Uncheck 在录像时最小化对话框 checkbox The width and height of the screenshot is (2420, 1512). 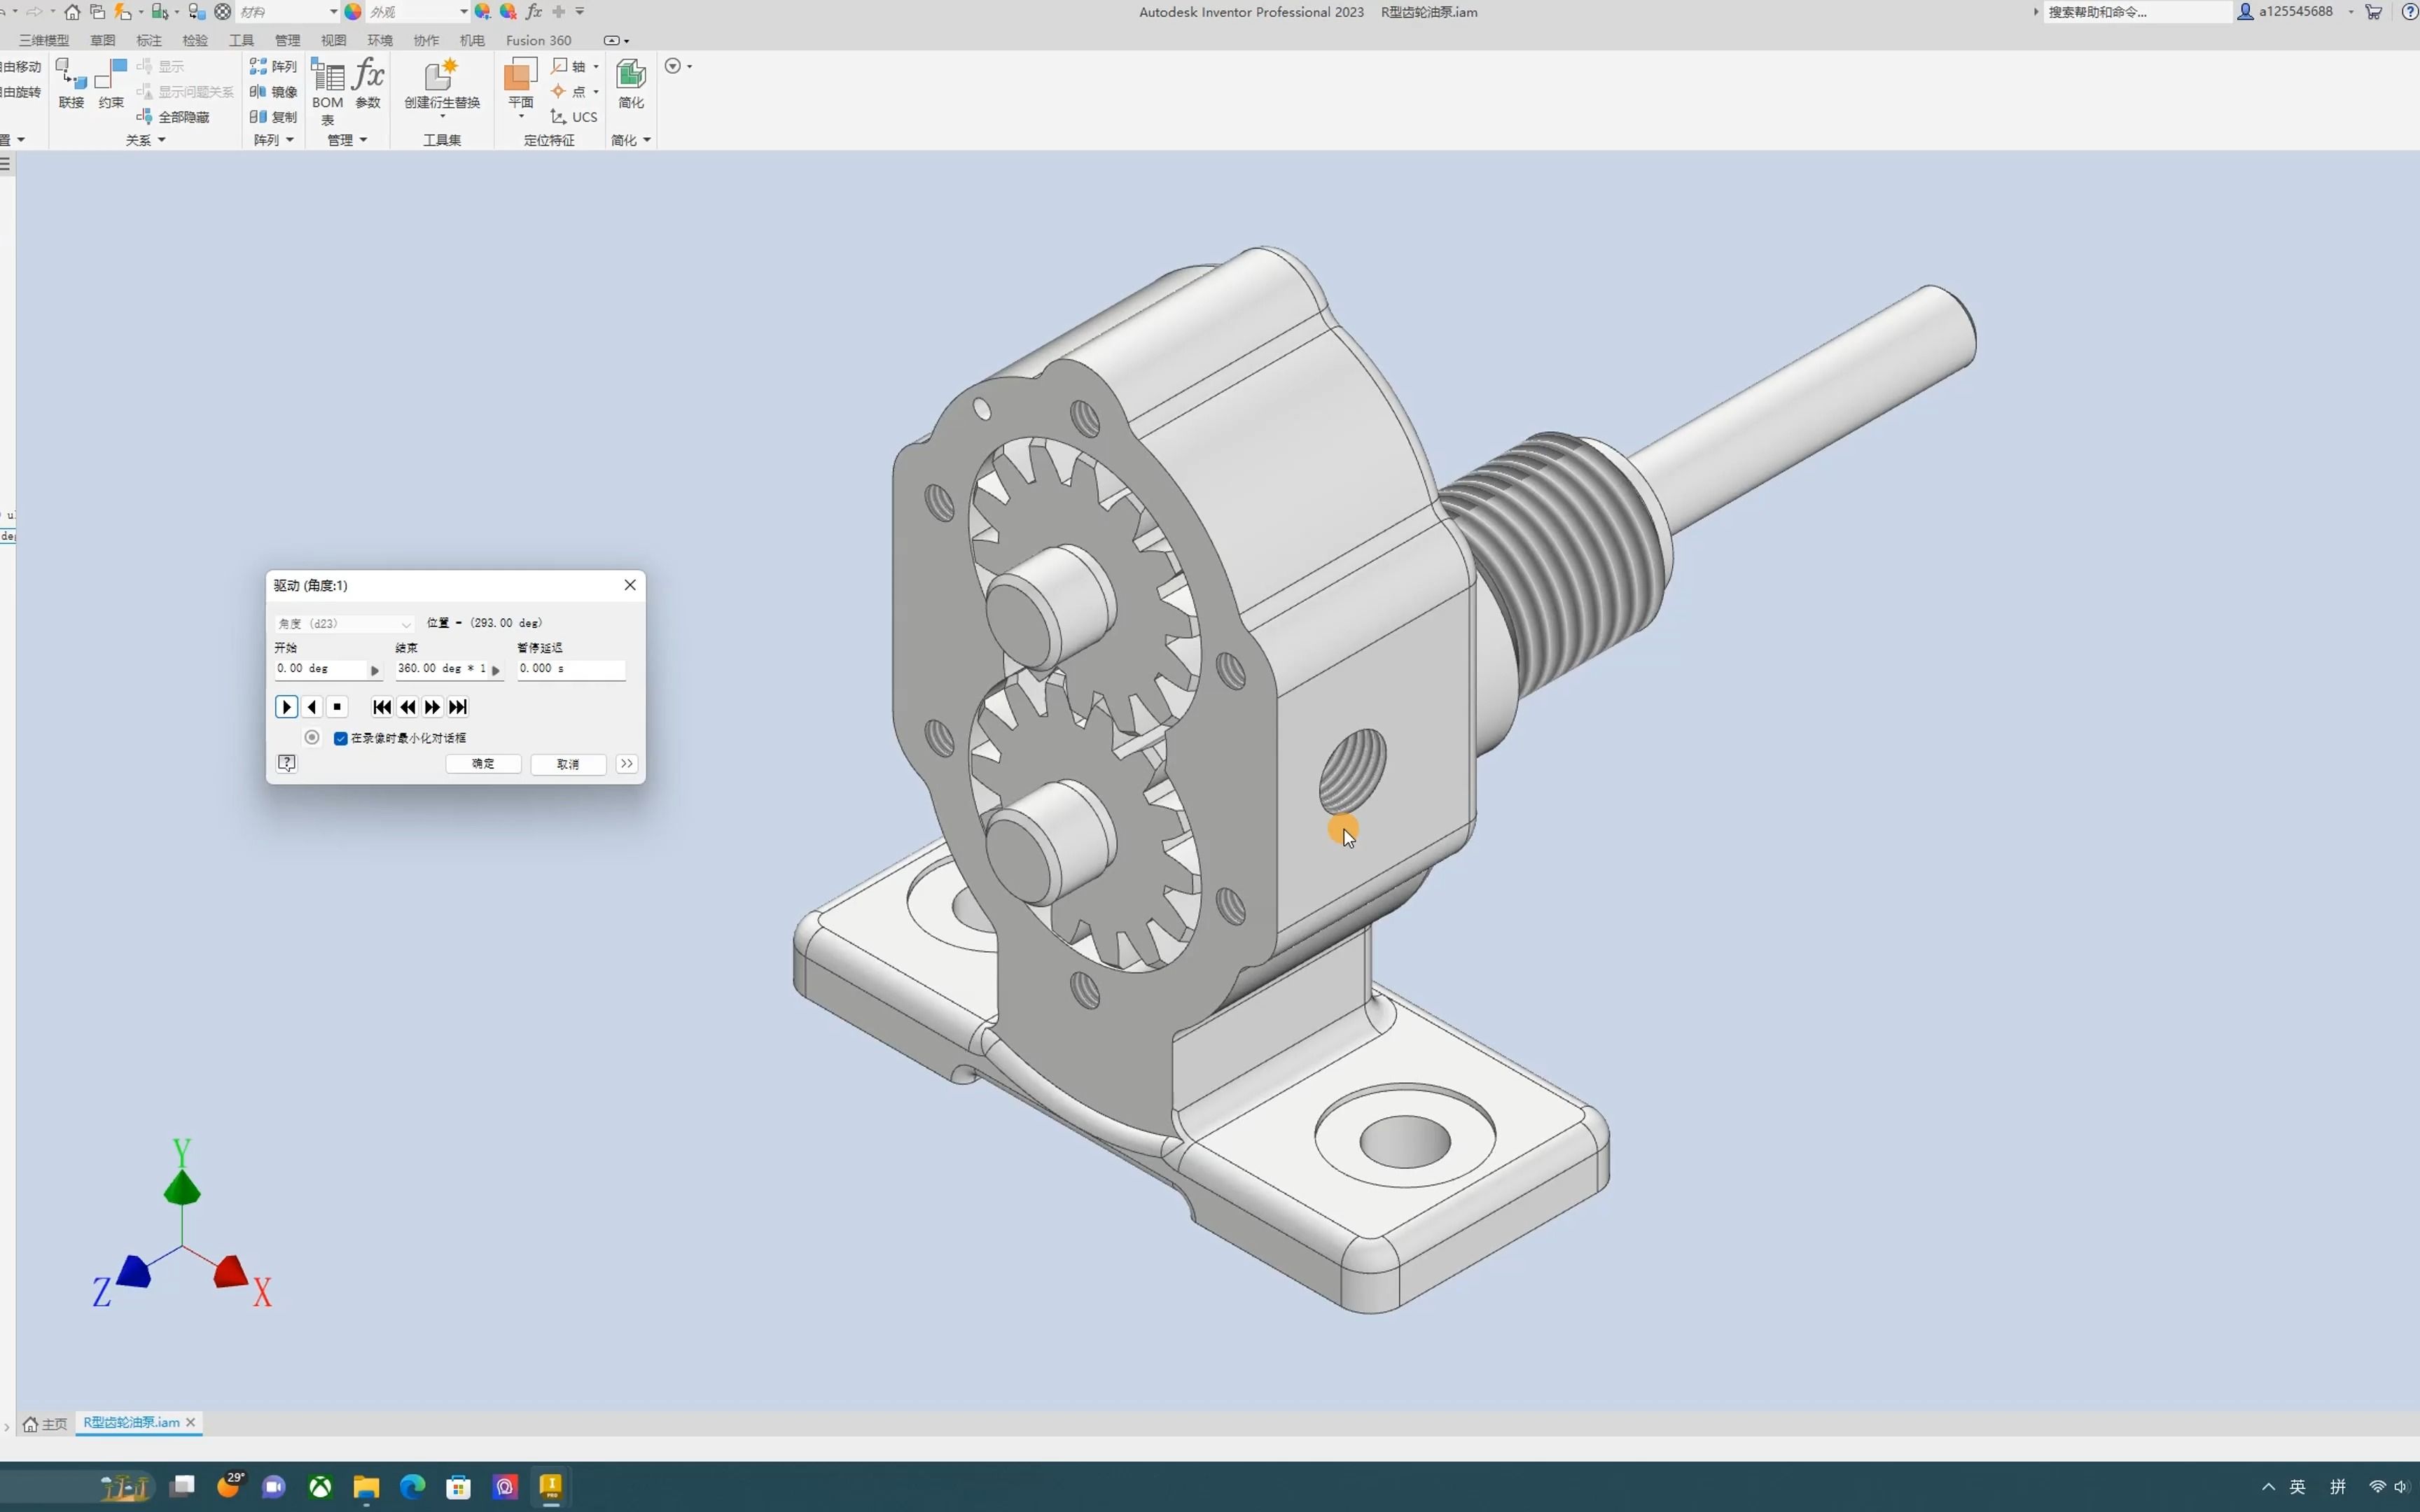pos(341,738)
